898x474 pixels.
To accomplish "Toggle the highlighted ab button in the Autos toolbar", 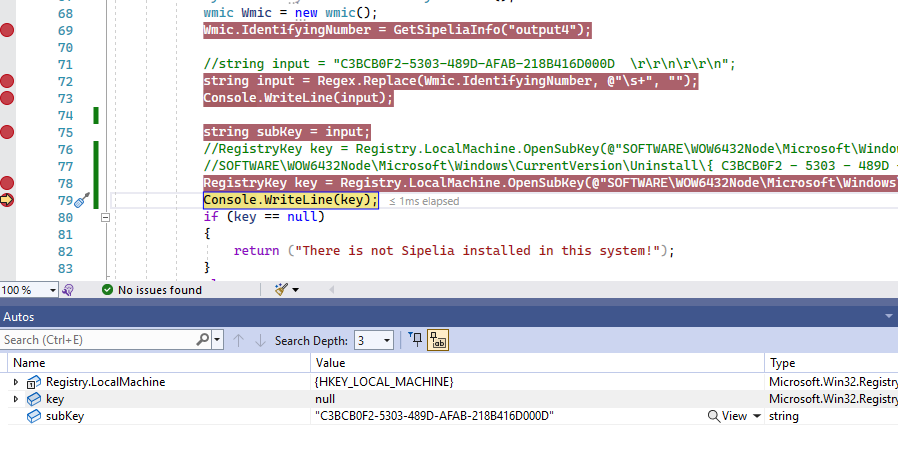I will (x=438, y=340).
